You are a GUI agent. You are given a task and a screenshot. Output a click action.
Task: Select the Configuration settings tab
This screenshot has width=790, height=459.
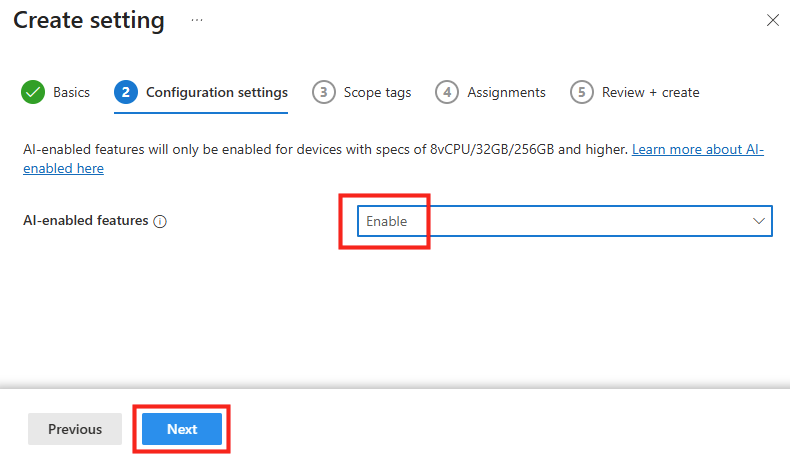pyautogui.click(x=217, y=92)
